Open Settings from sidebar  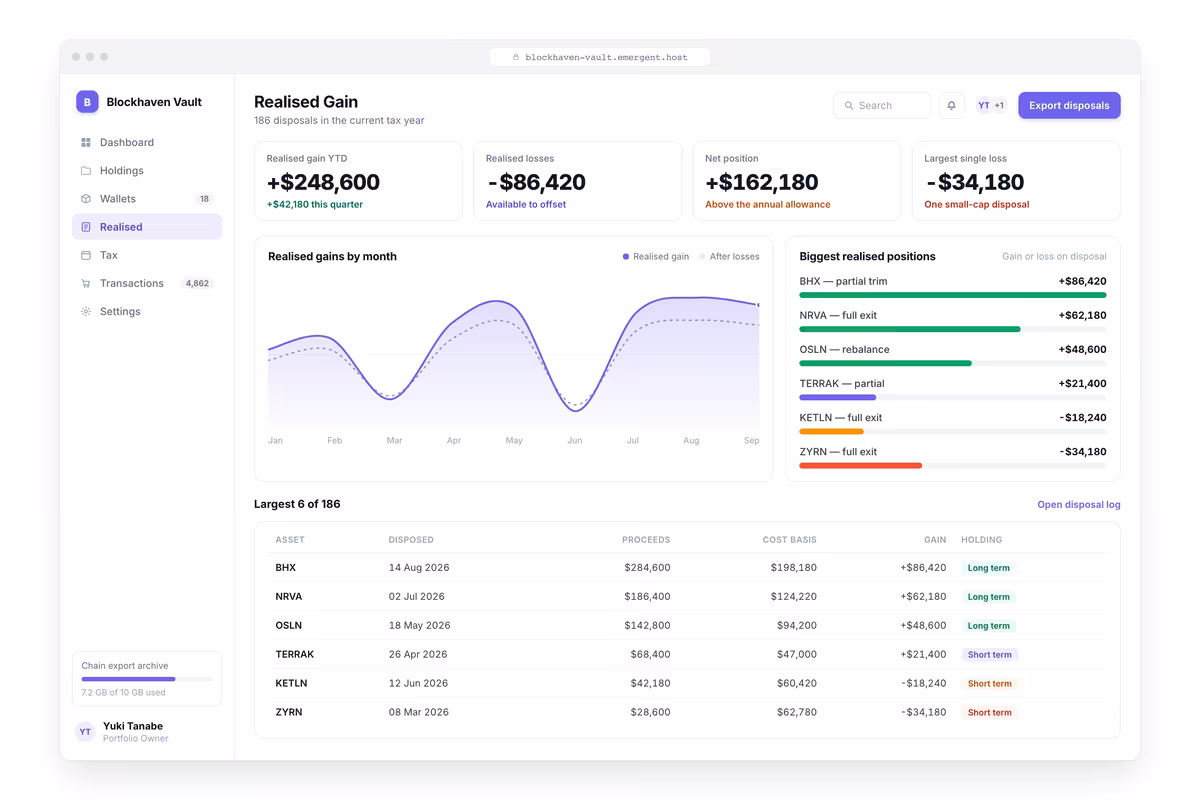click(x=147, y=311)
